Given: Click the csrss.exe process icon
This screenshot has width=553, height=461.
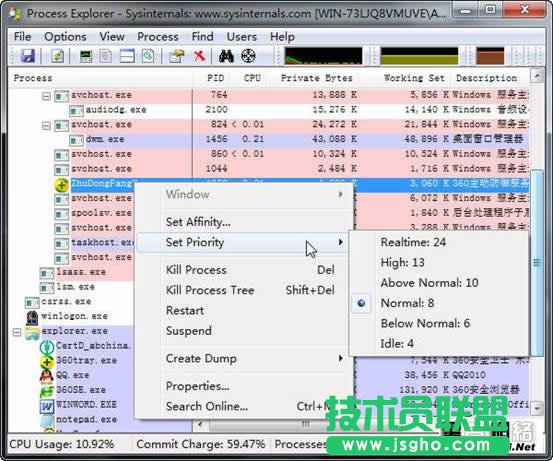Looking at the screenshot, I should 32,303.
